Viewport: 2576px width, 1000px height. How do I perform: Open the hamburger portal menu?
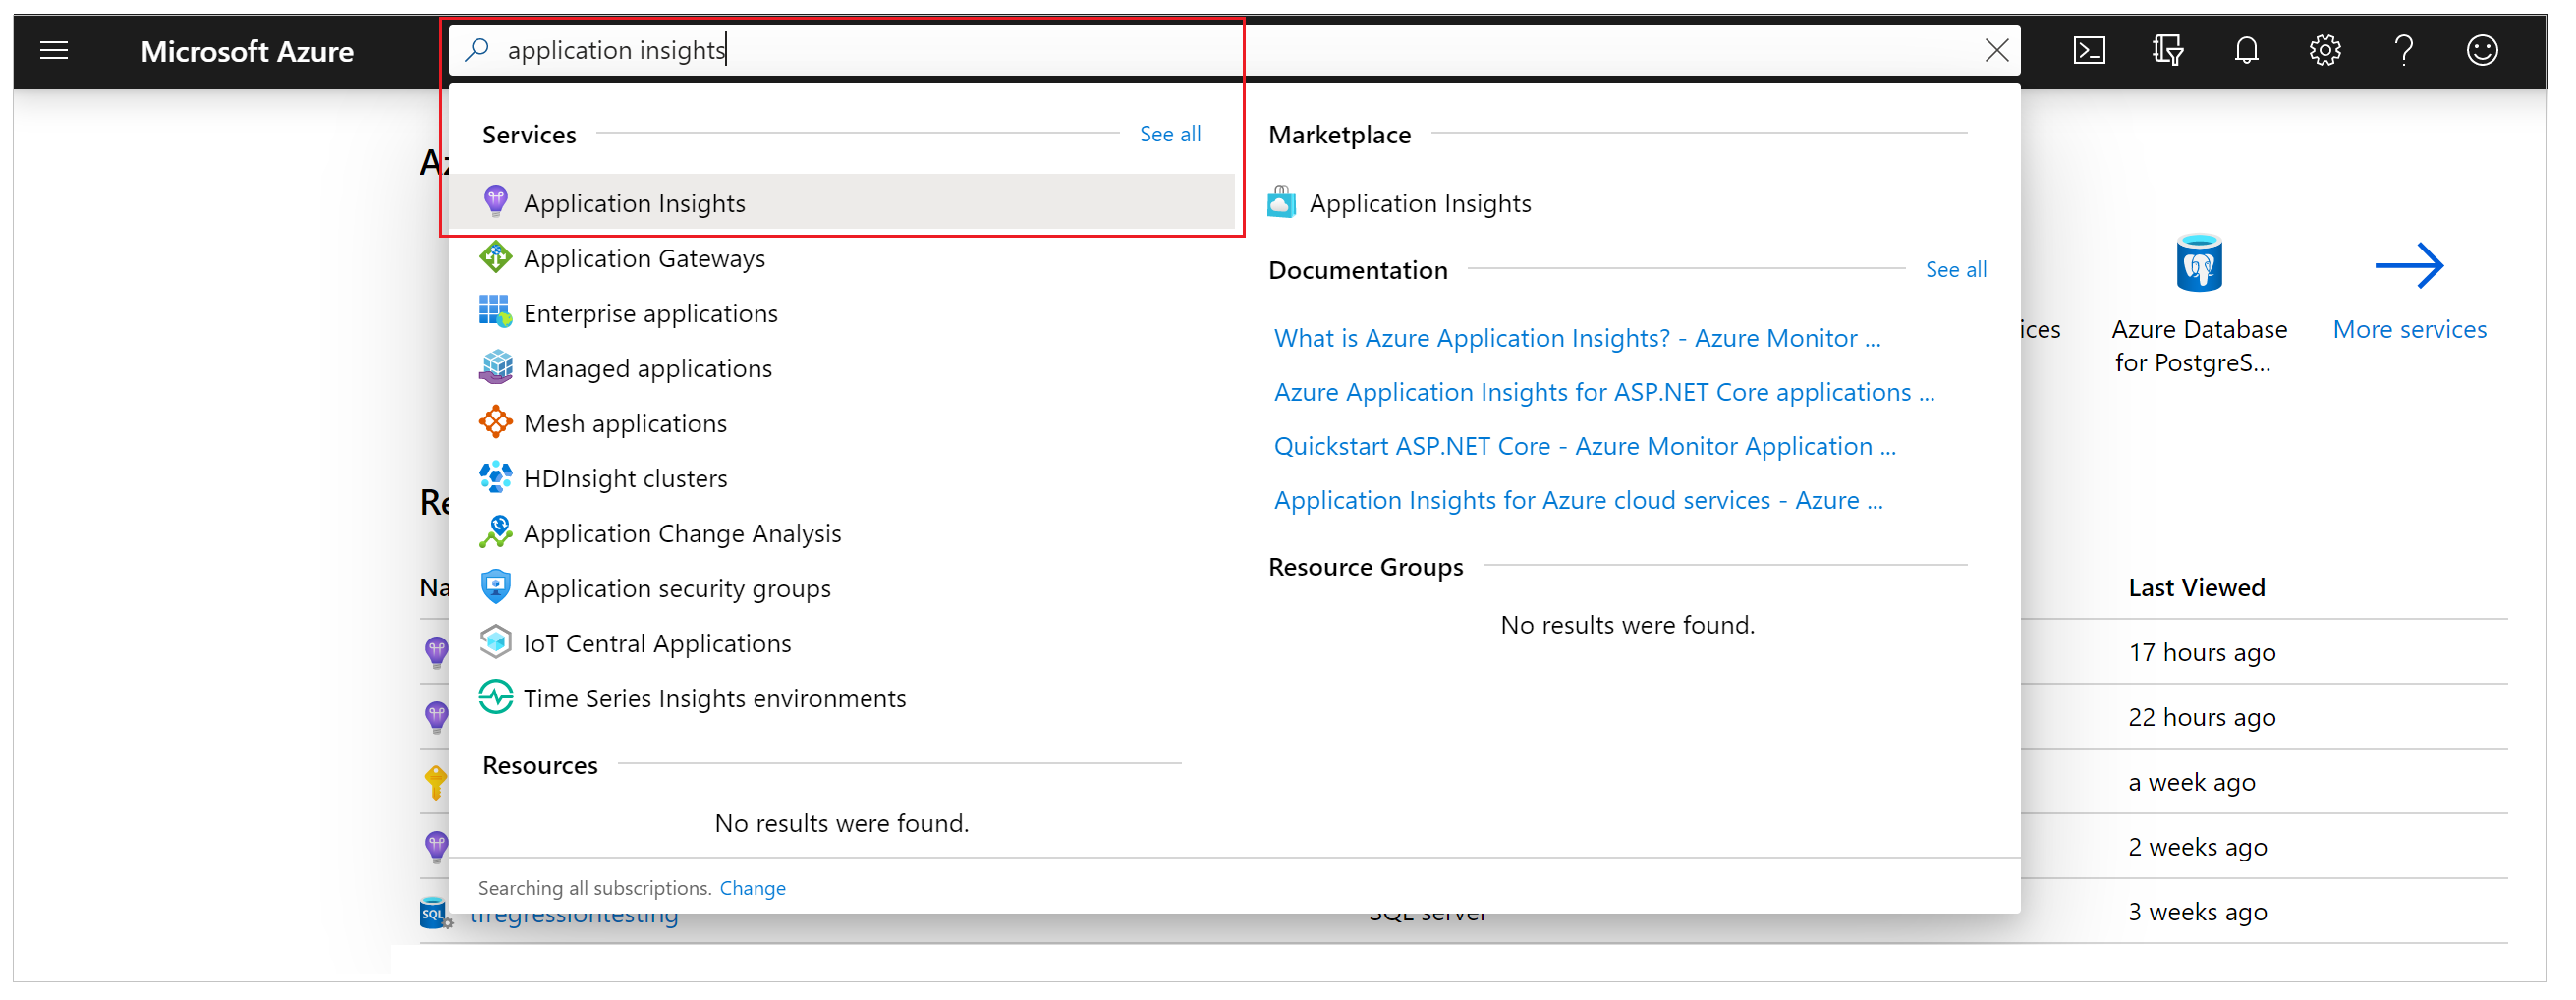tap(54, 50)
